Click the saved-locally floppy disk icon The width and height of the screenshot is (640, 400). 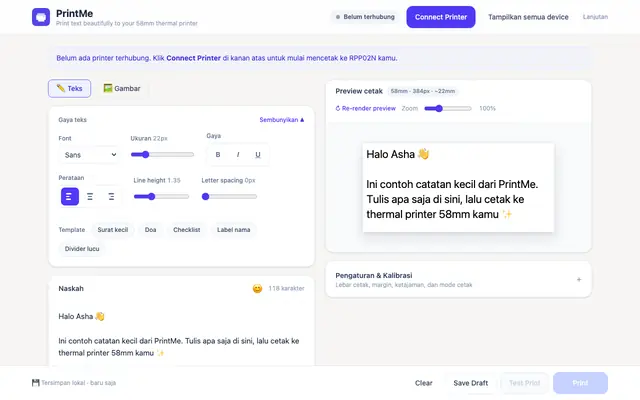36,383
